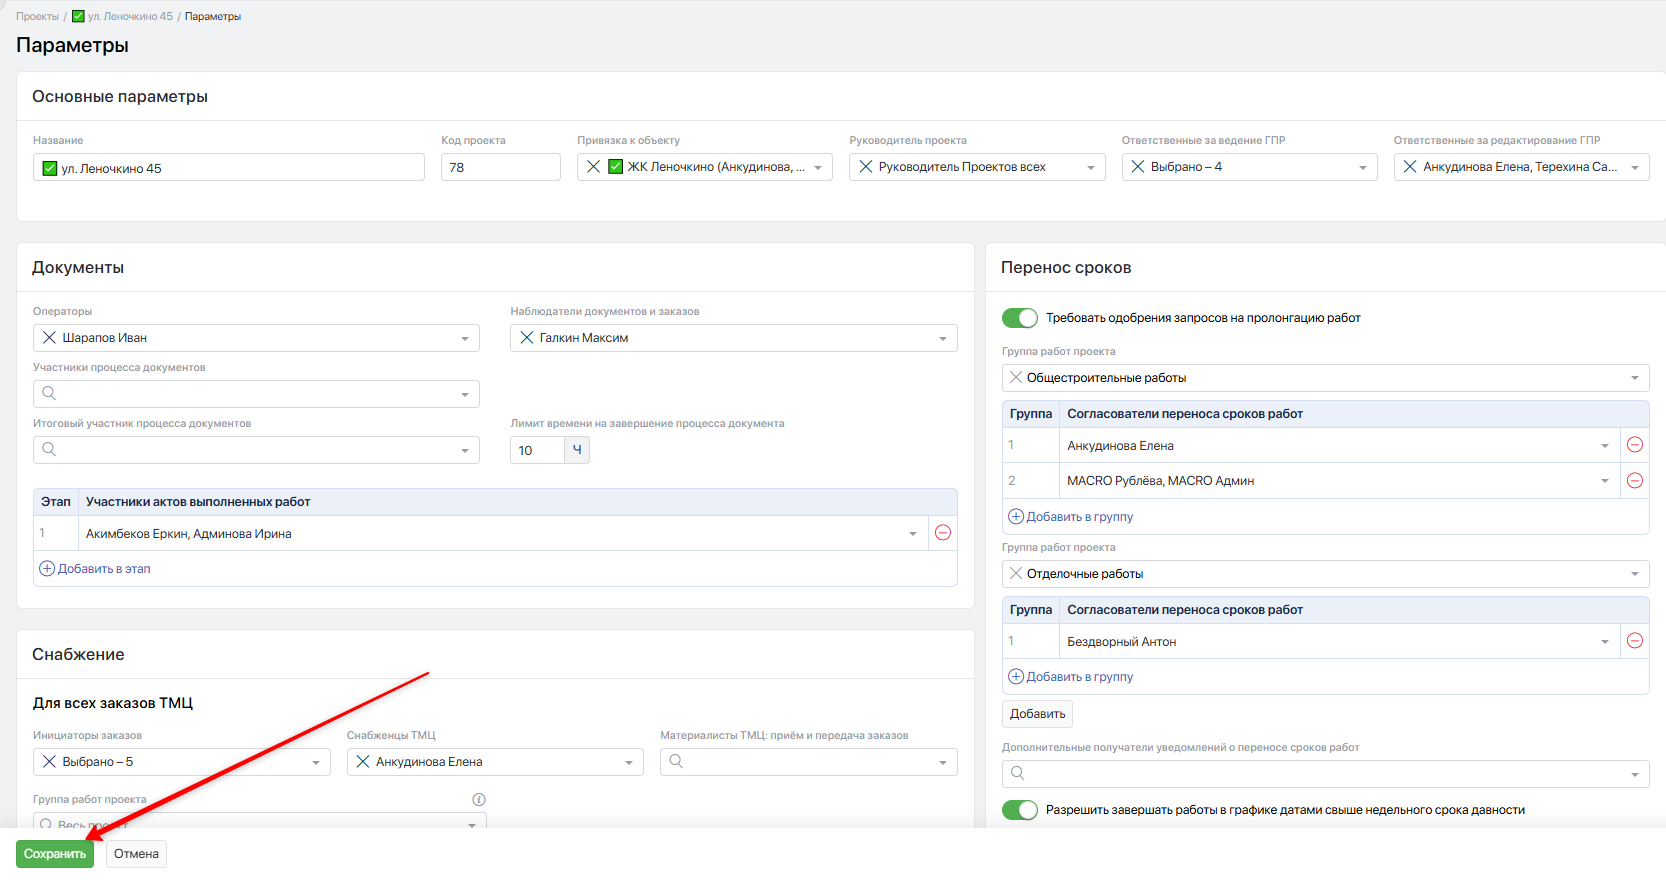Remove Бездворный Антон row with minus icon

tap(1635, 641)
